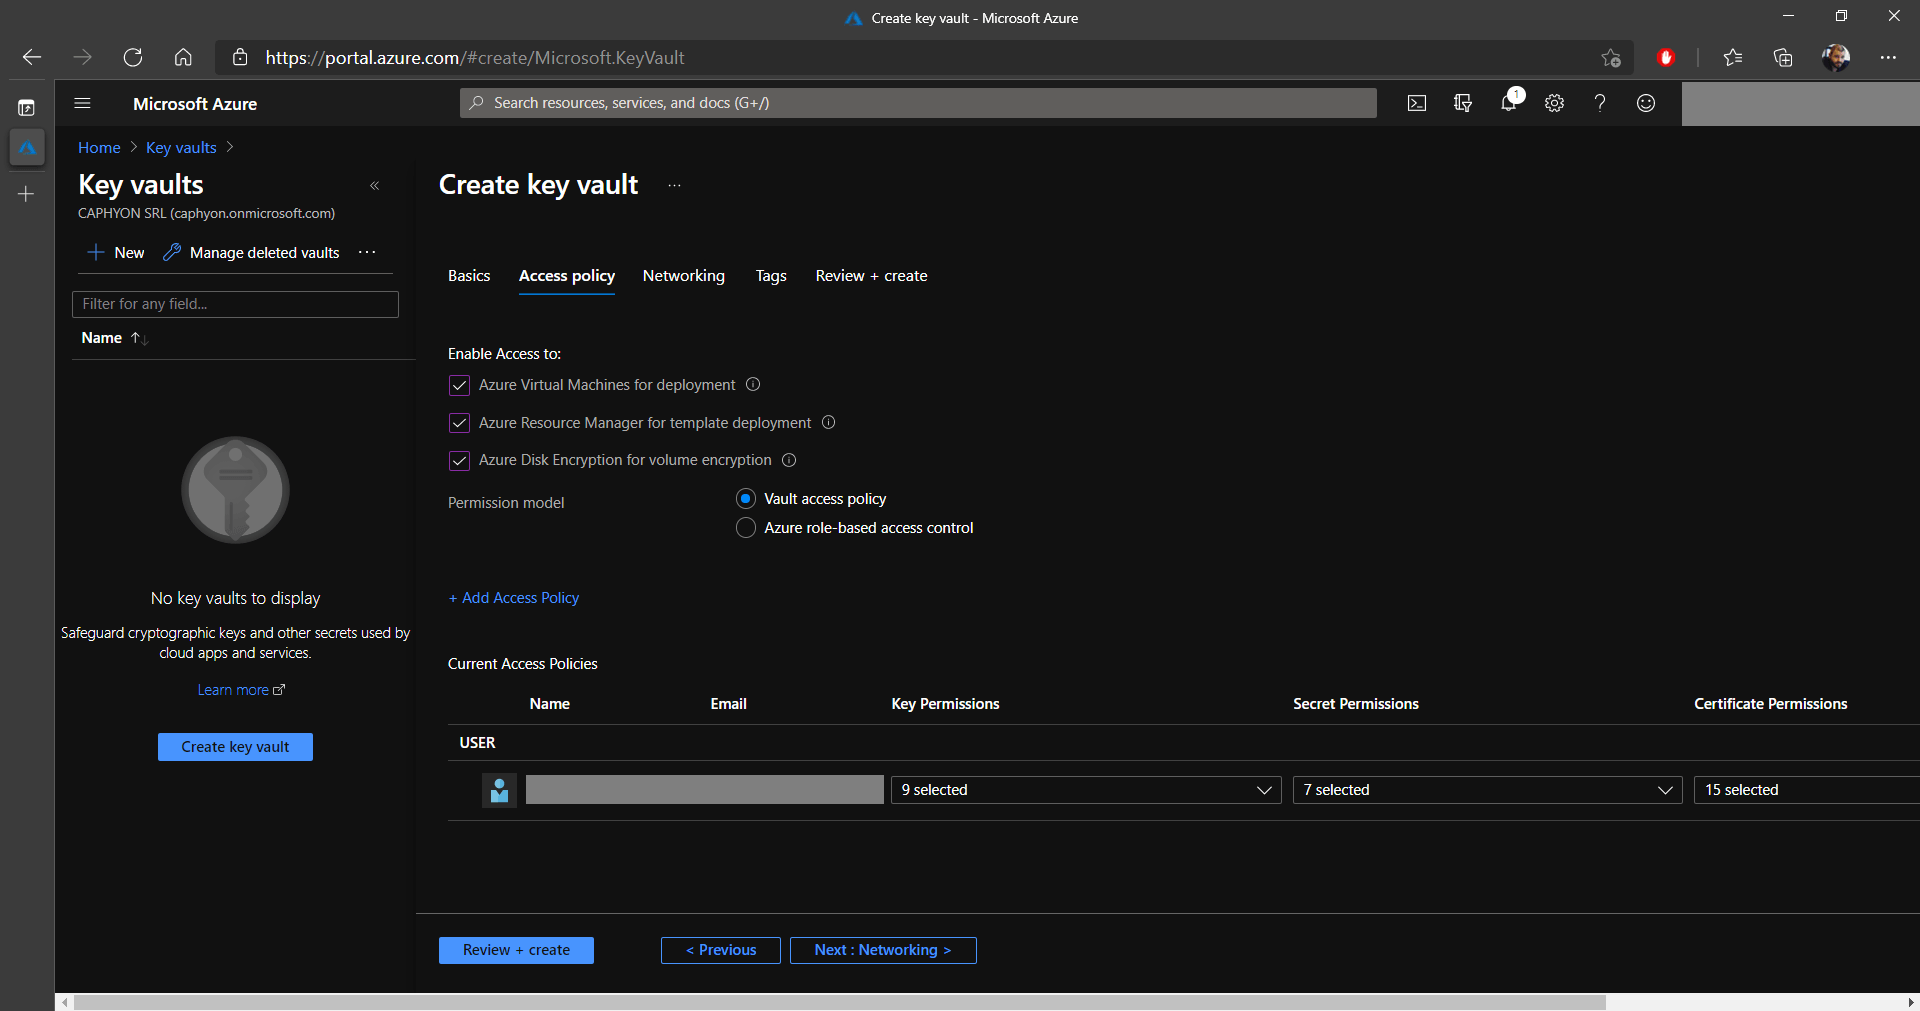The image size is (1920, 1011).
Task: Open more options next to Create key vault title
Action: (x=674, y=186)
